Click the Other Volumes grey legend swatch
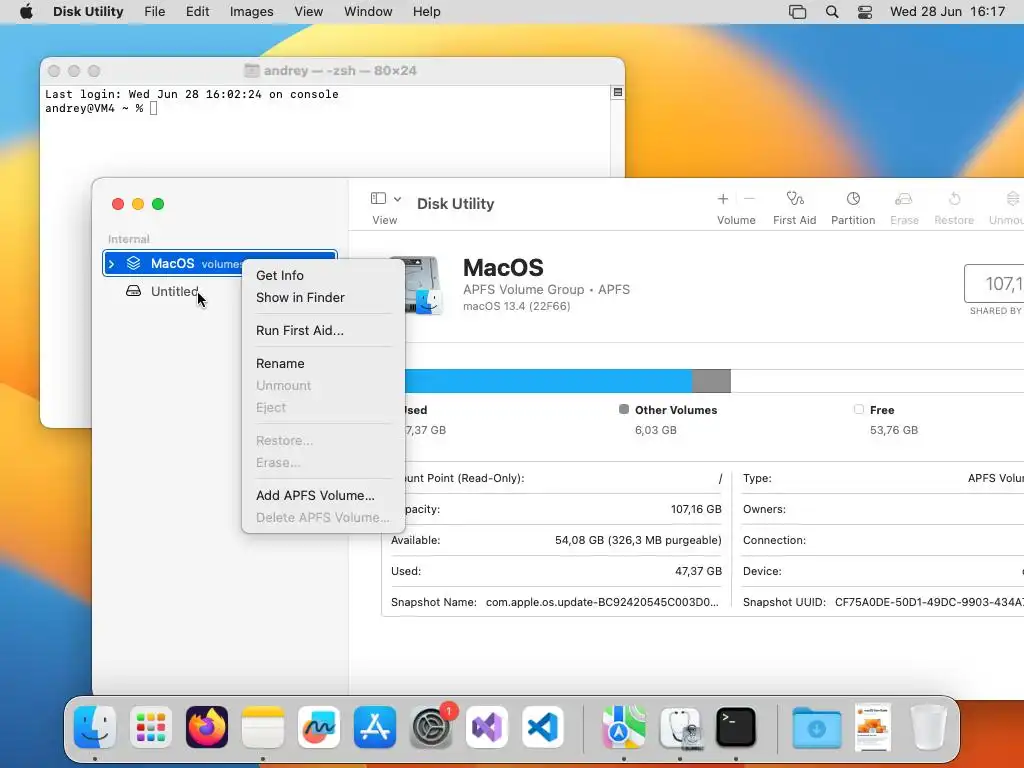1024x768 pixels. (624, 409)
